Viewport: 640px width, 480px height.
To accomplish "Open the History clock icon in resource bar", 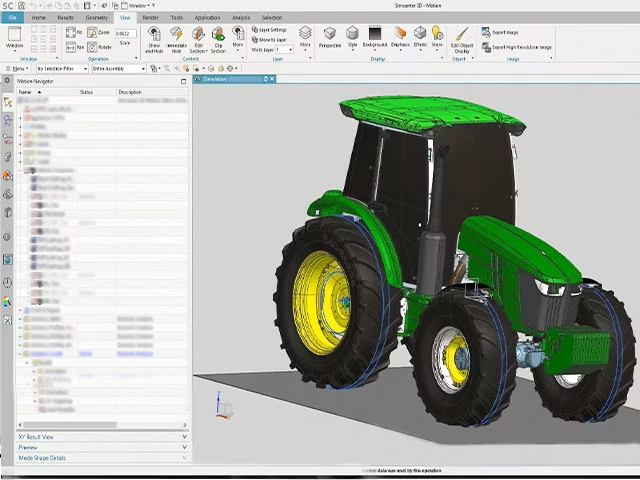I will point(7,282).
